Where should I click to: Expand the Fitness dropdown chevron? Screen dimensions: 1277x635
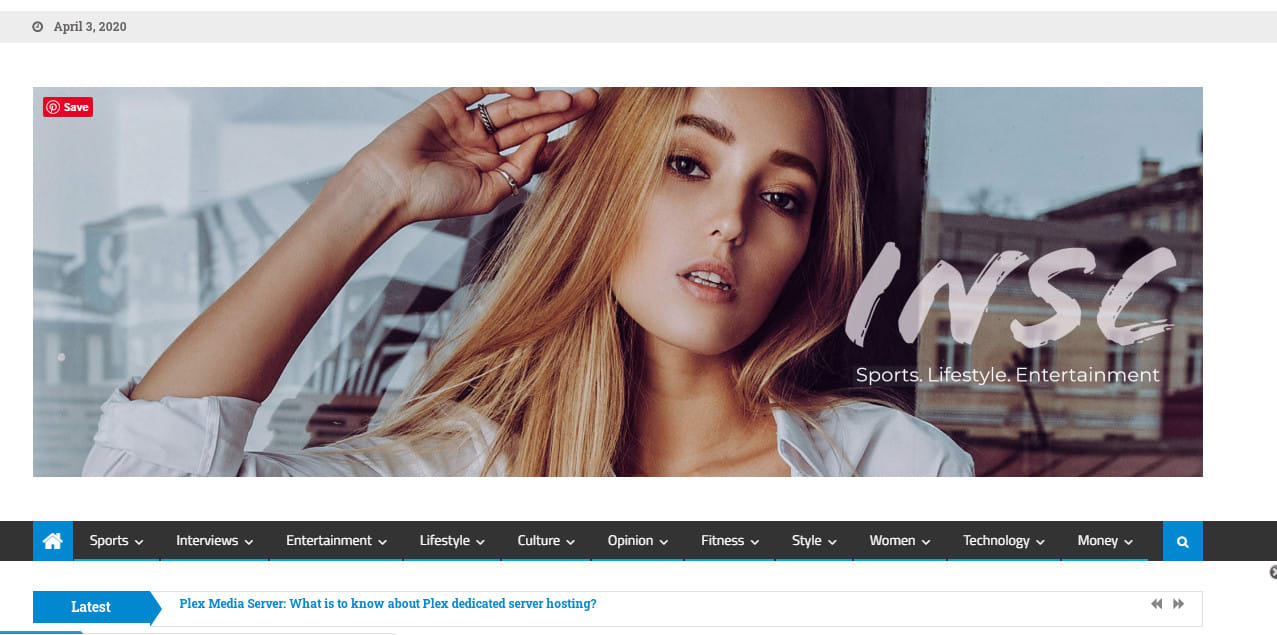pyautogui.click(x=754, y=542)
